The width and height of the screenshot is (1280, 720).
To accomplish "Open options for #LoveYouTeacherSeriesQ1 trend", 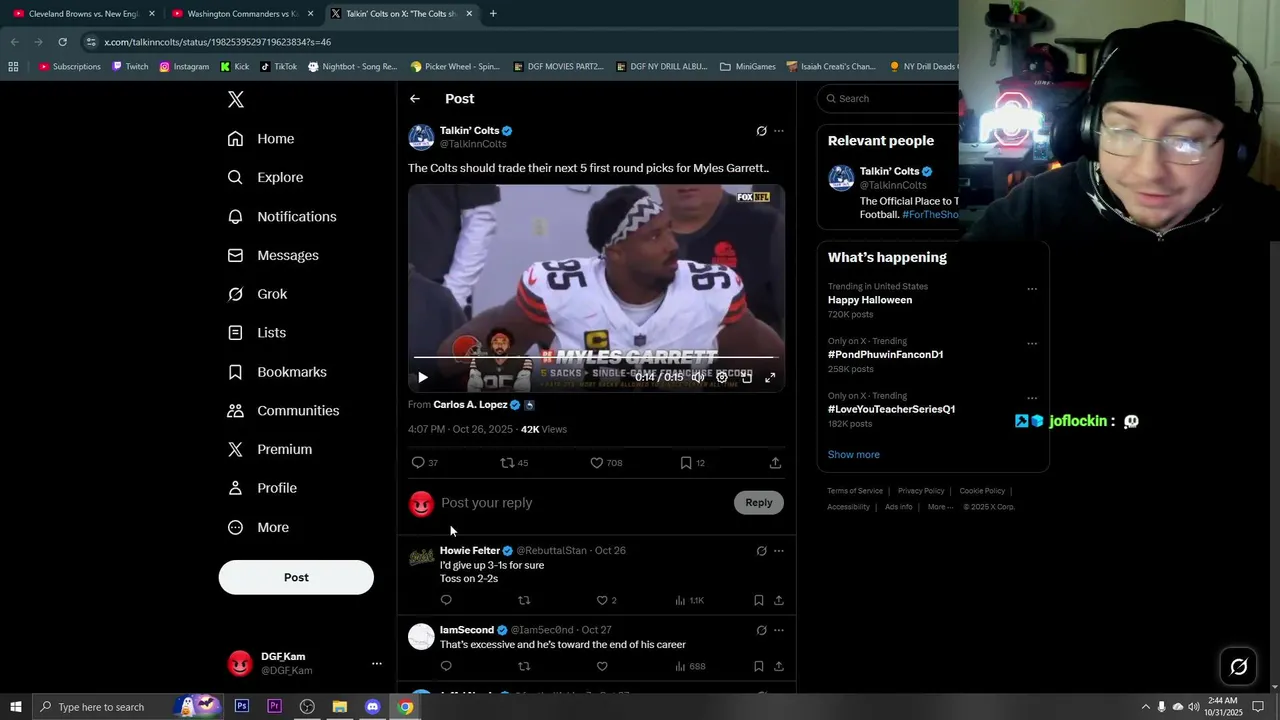I will pos(1032,398).
